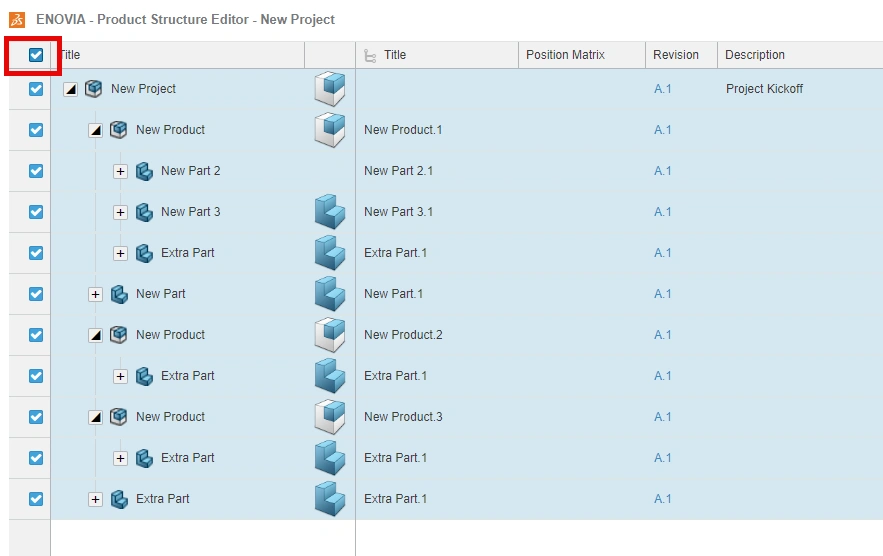The image size is (883, 556).
Task: Collapse the New Project tree node
Action: pyautogui.click(x=70, y=89)
